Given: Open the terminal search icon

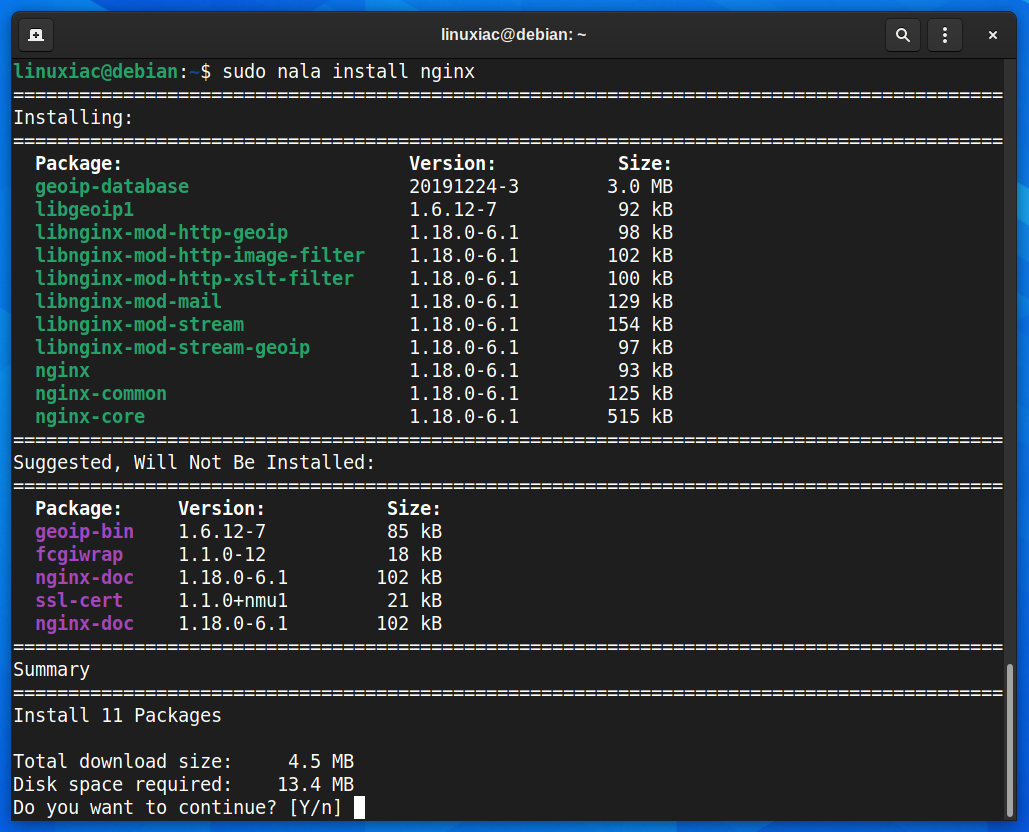Looking at the screenshot, I should point(902,35).
